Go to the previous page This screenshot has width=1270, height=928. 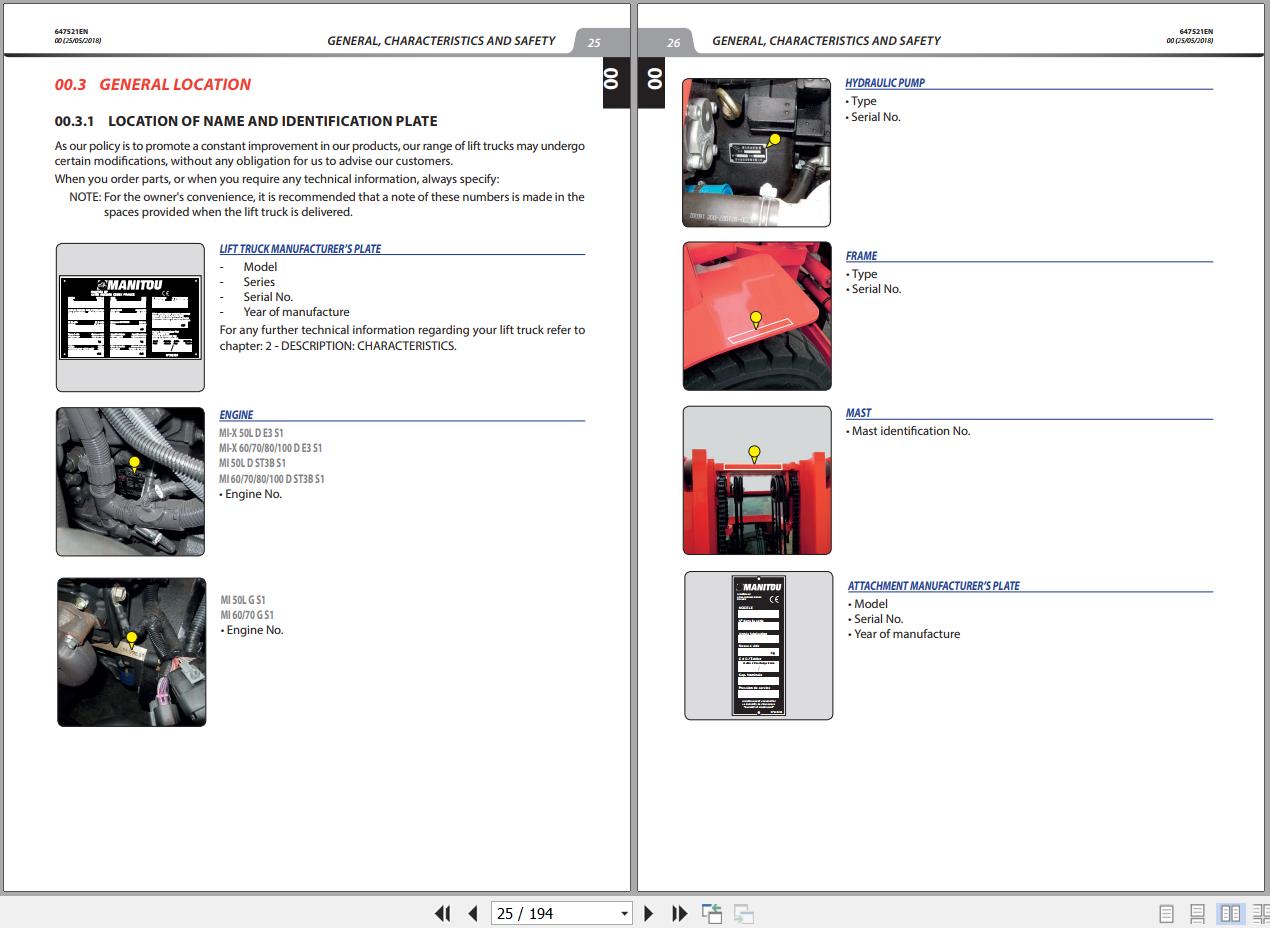(472, 913)
